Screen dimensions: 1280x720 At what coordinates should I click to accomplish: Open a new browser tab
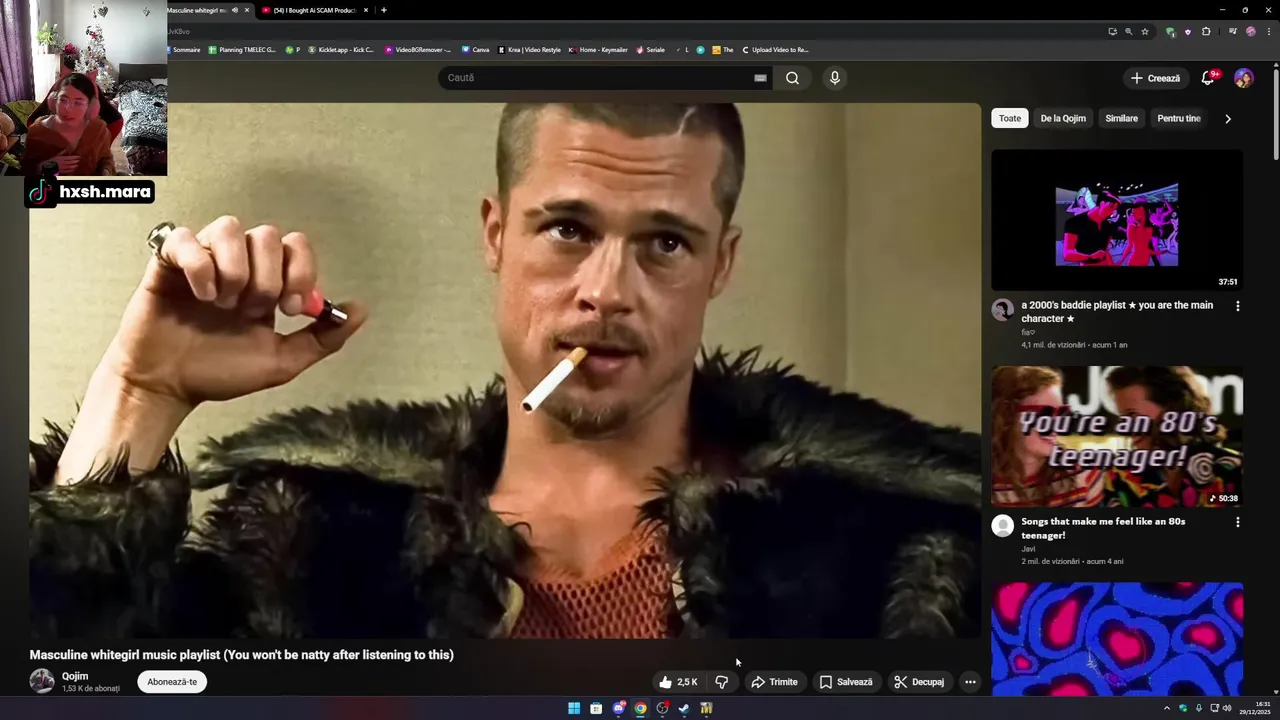[x=383, y=10]
